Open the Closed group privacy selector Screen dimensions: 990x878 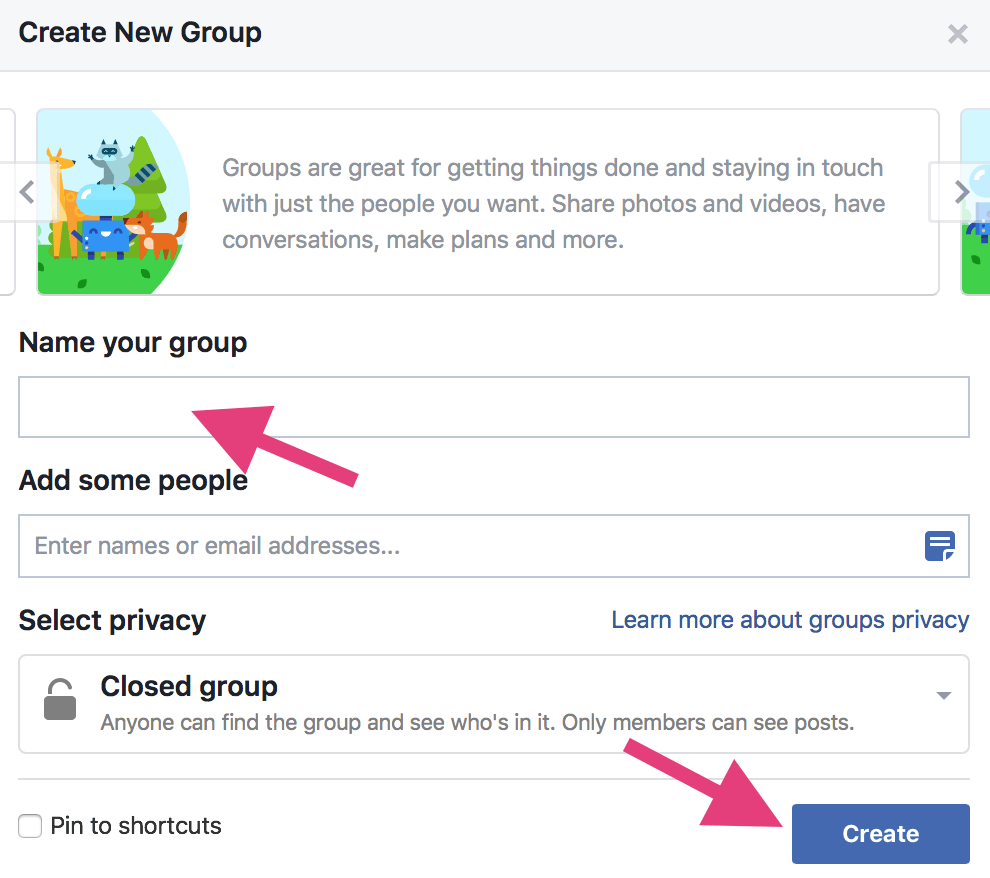(x=494, y=704)
